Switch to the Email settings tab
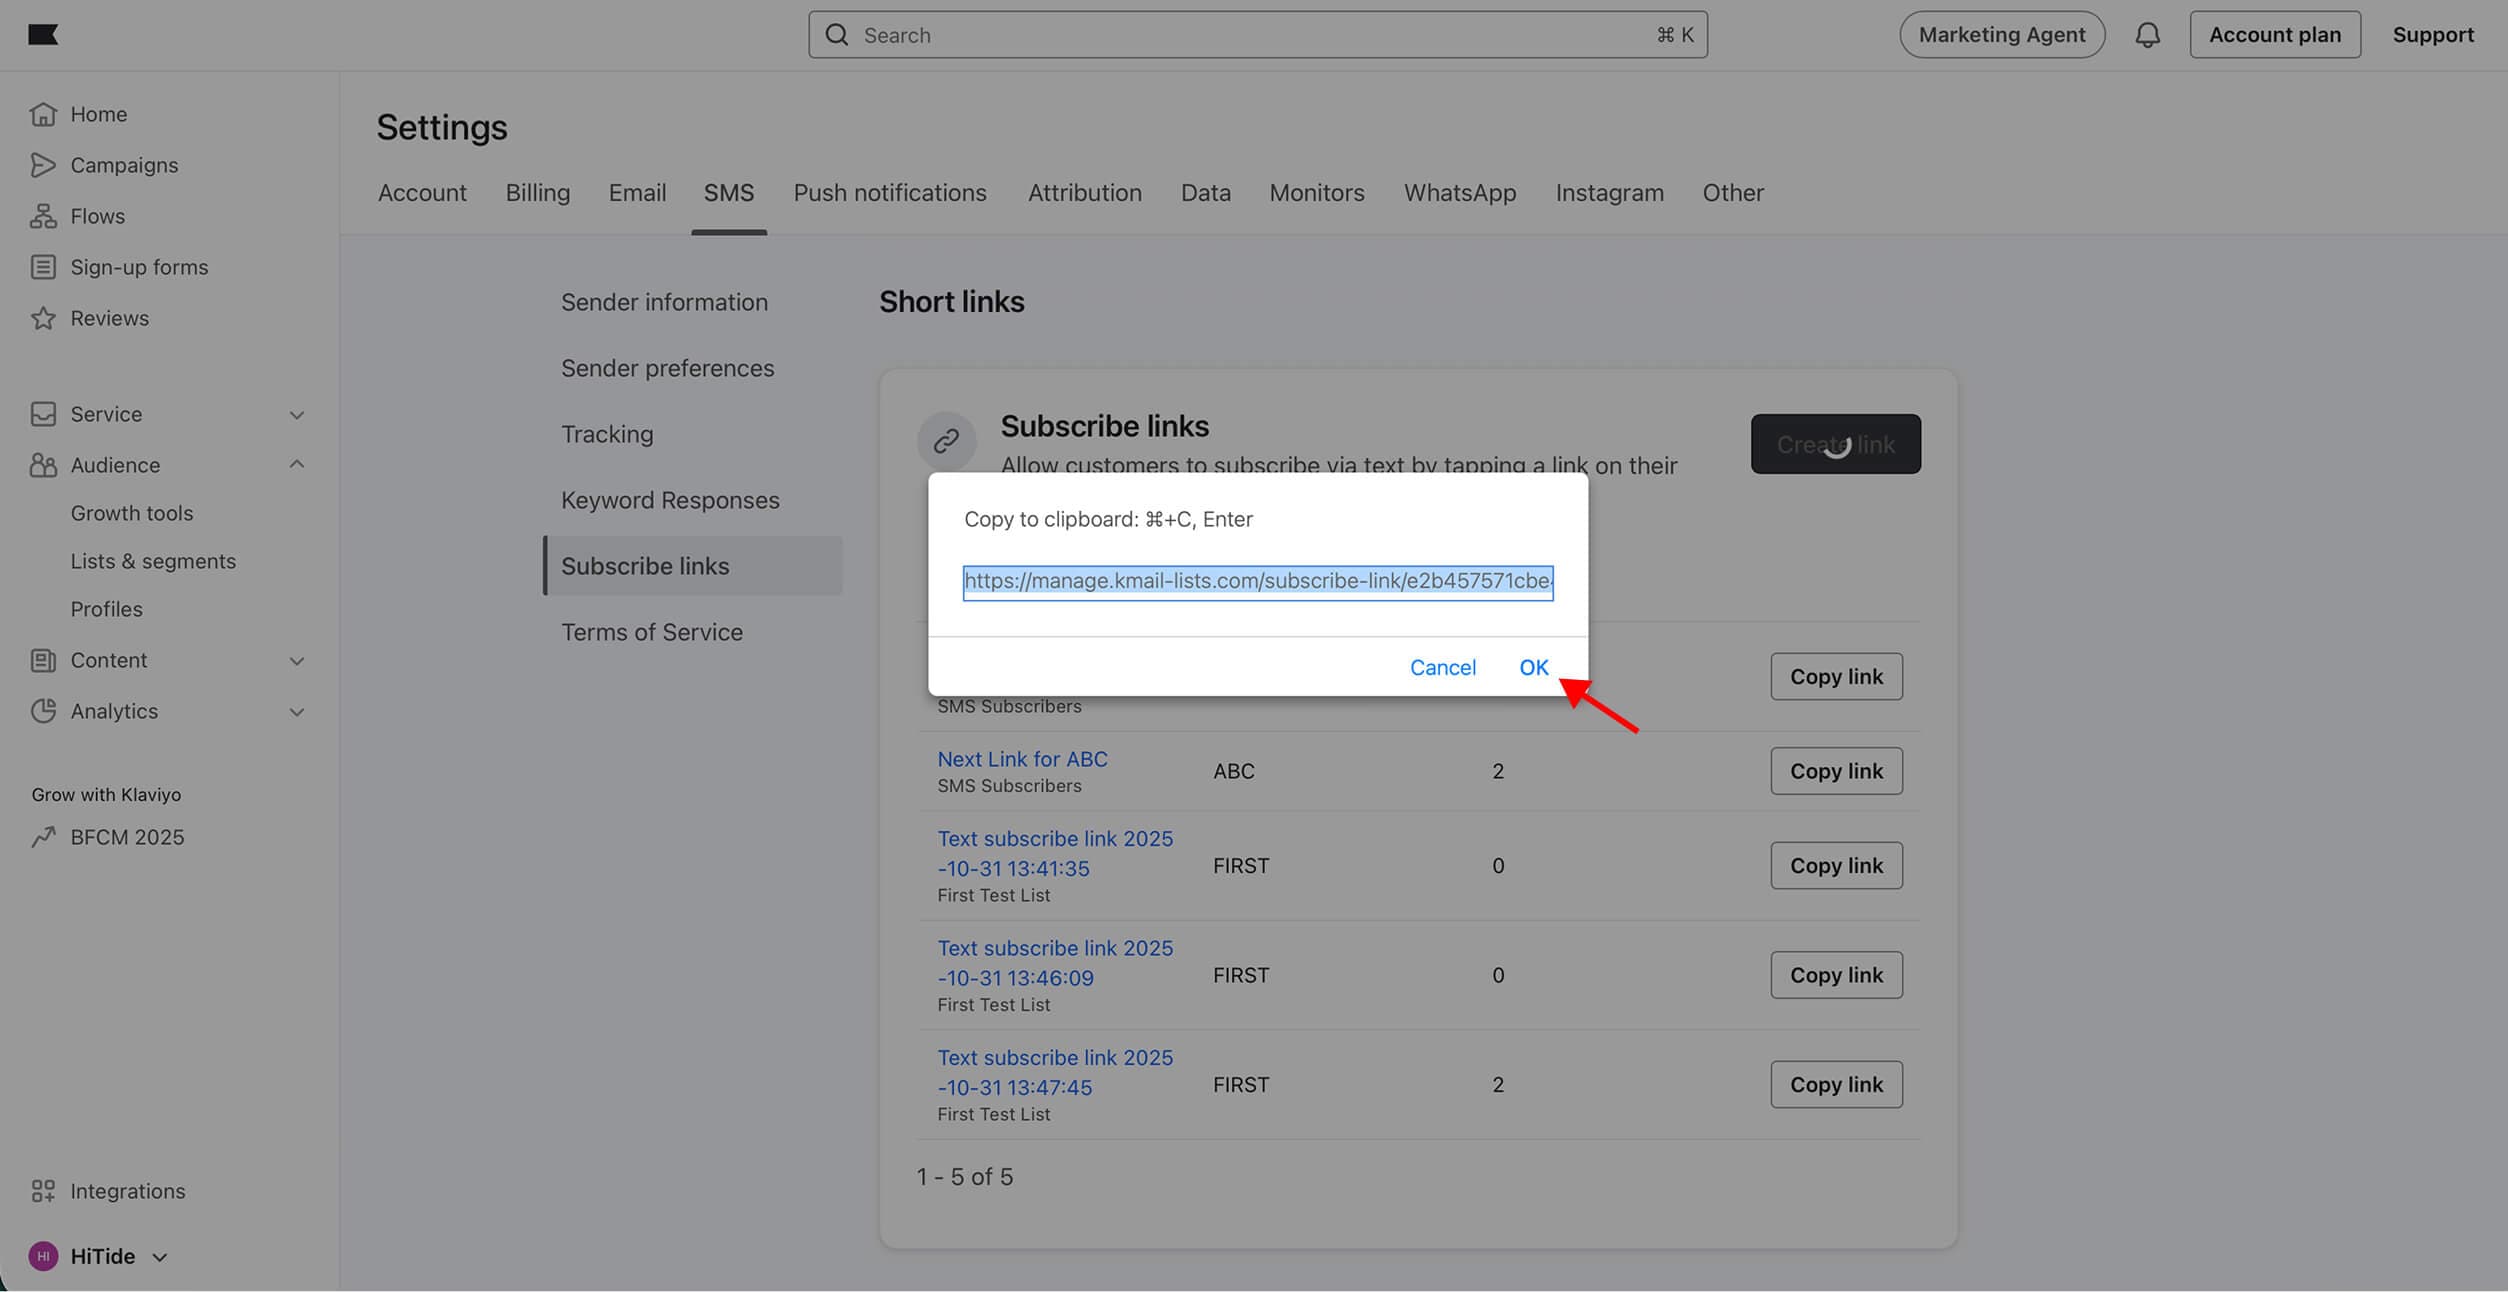The width and height of the screenshot is (2508, 1292). click(x=637, y=193)
